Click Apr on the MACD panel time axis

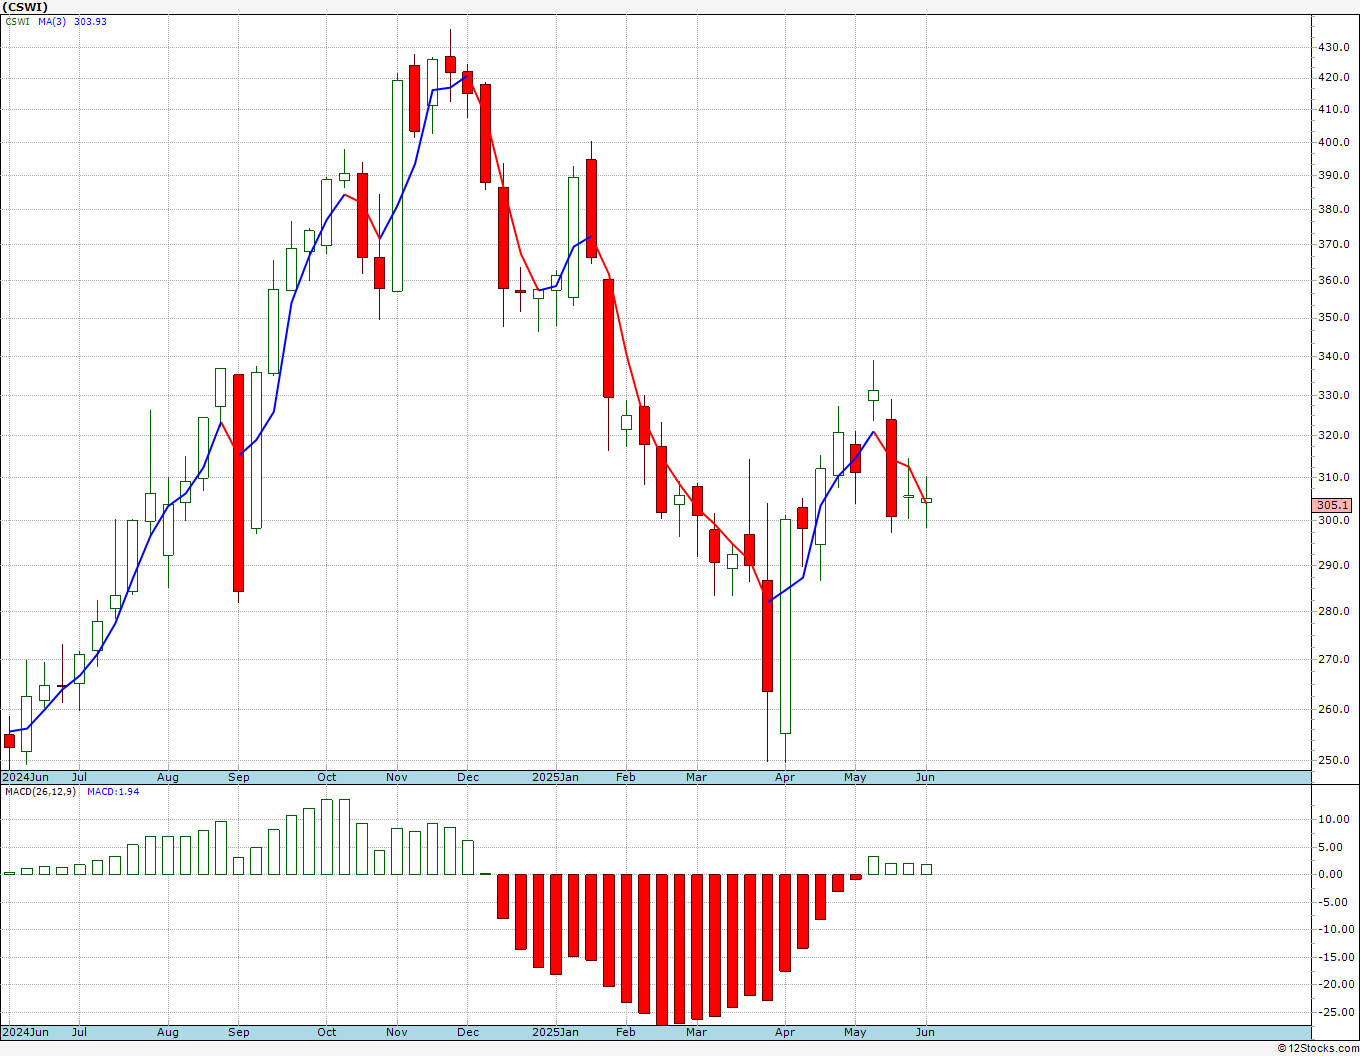click(785, 1032)
